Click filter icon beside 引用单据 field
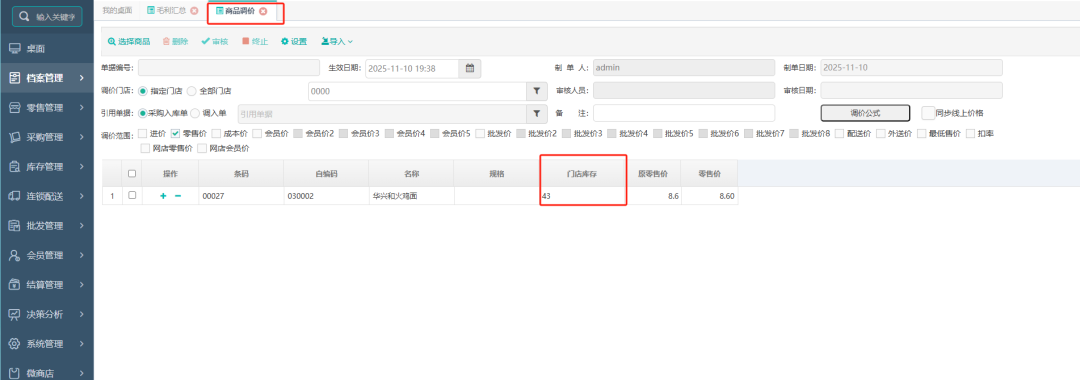 537,113
